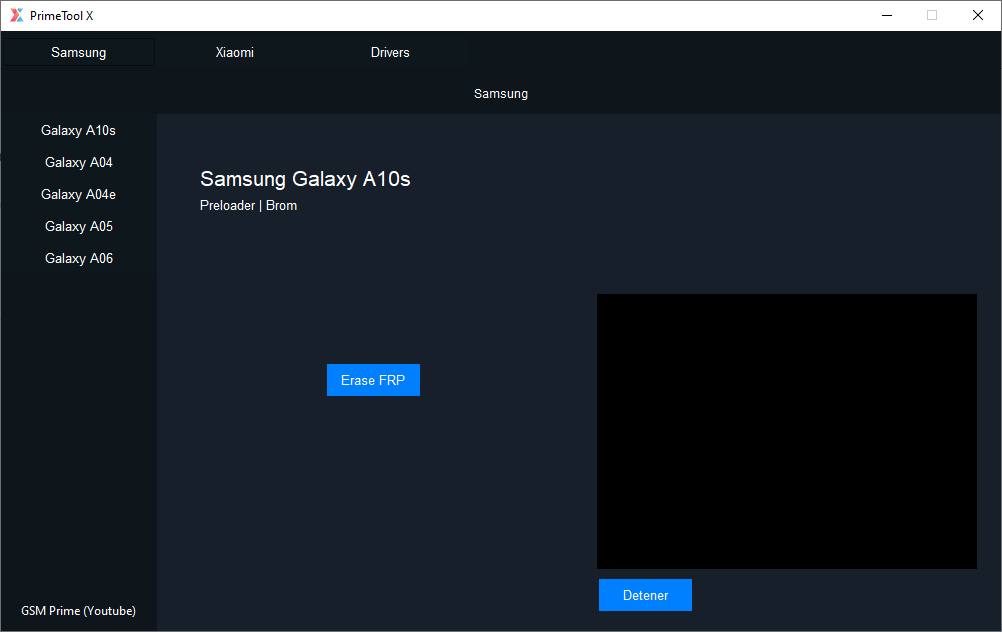The image size is (1002, 632).
Task: Open the GSM Prime (Youtube) link
Action: (x=79, y=611)
